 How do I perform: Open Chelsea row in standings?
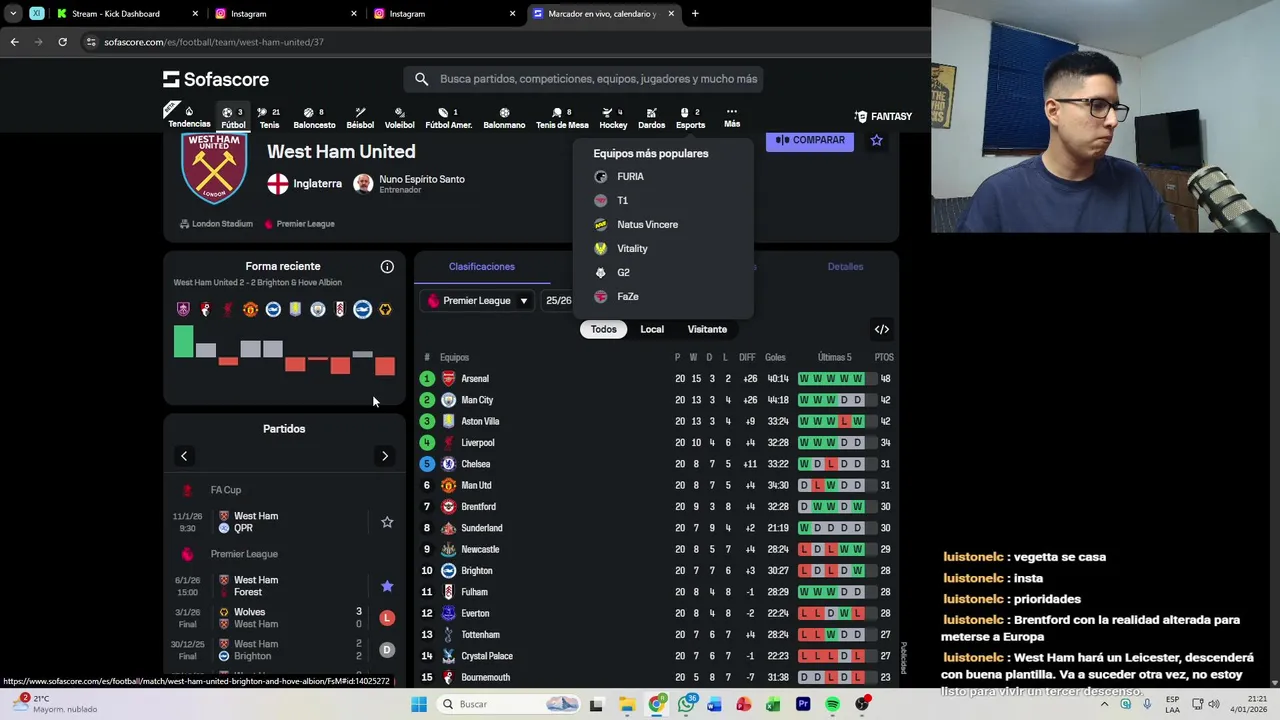tap(656, 464)
